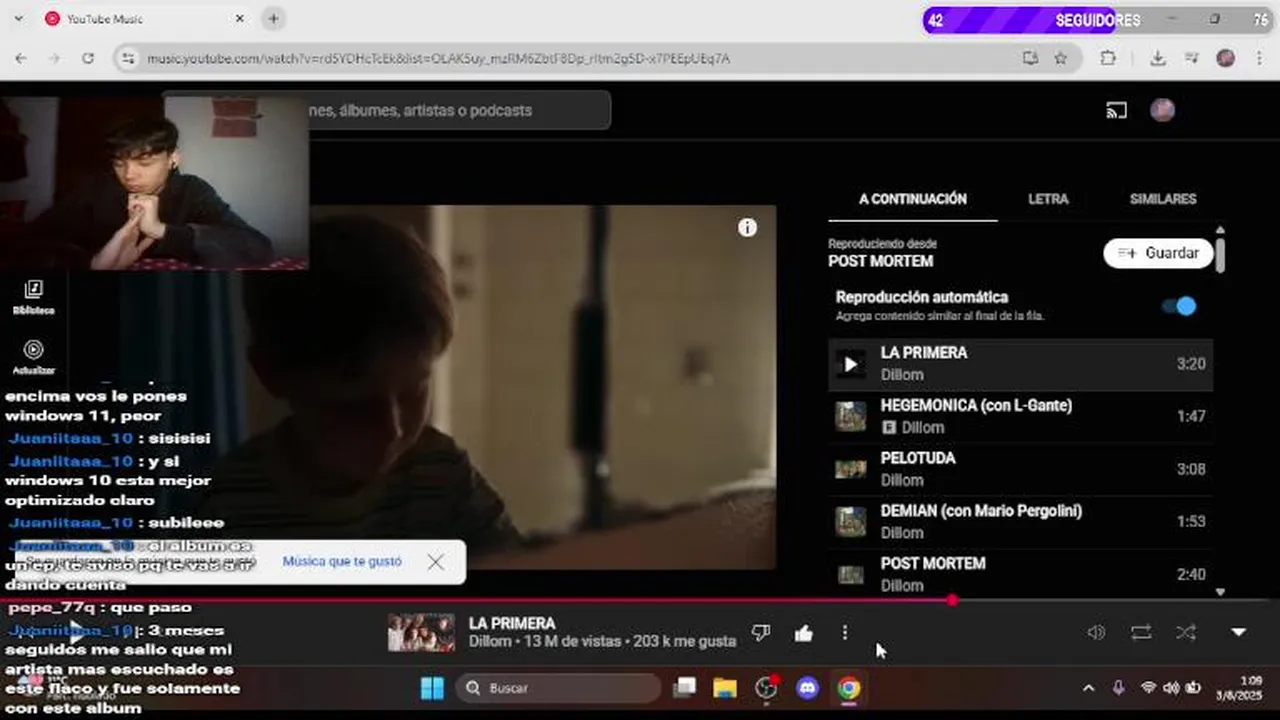Open File Explorer from taskbar
This screenshot has width=1280, height=720.
pyautogui.click(x=725, y=688)
